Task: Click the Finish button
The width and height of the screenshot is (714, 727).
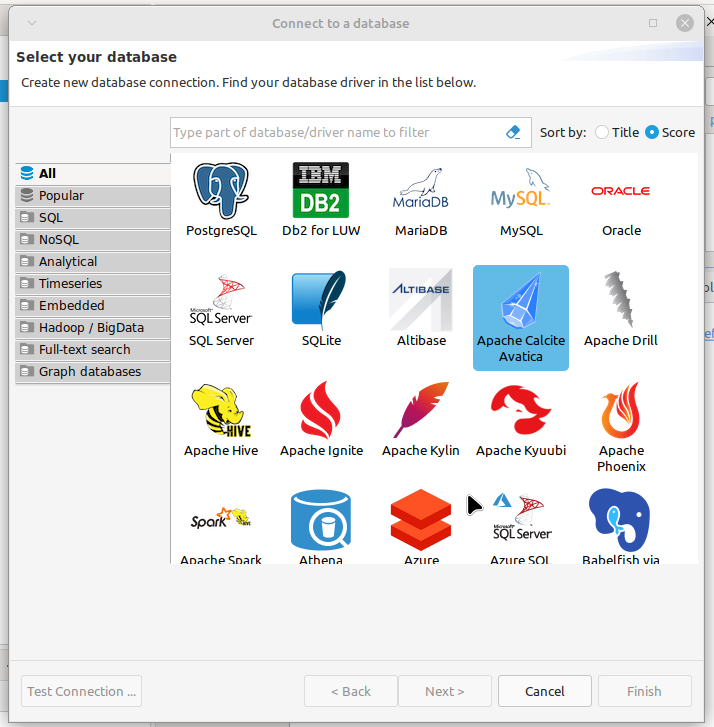Action: tap(644, 691)
